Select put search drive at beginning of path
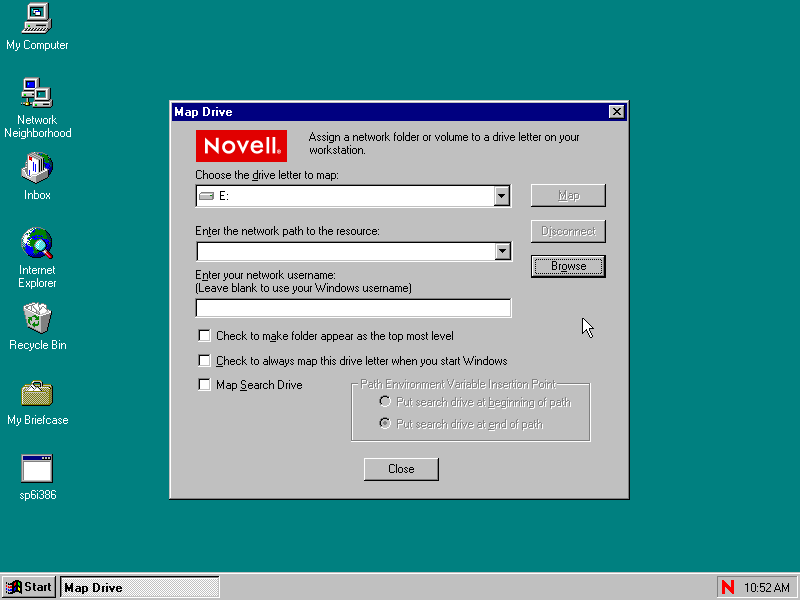This screenshot has height=600, width=800. 385,402
